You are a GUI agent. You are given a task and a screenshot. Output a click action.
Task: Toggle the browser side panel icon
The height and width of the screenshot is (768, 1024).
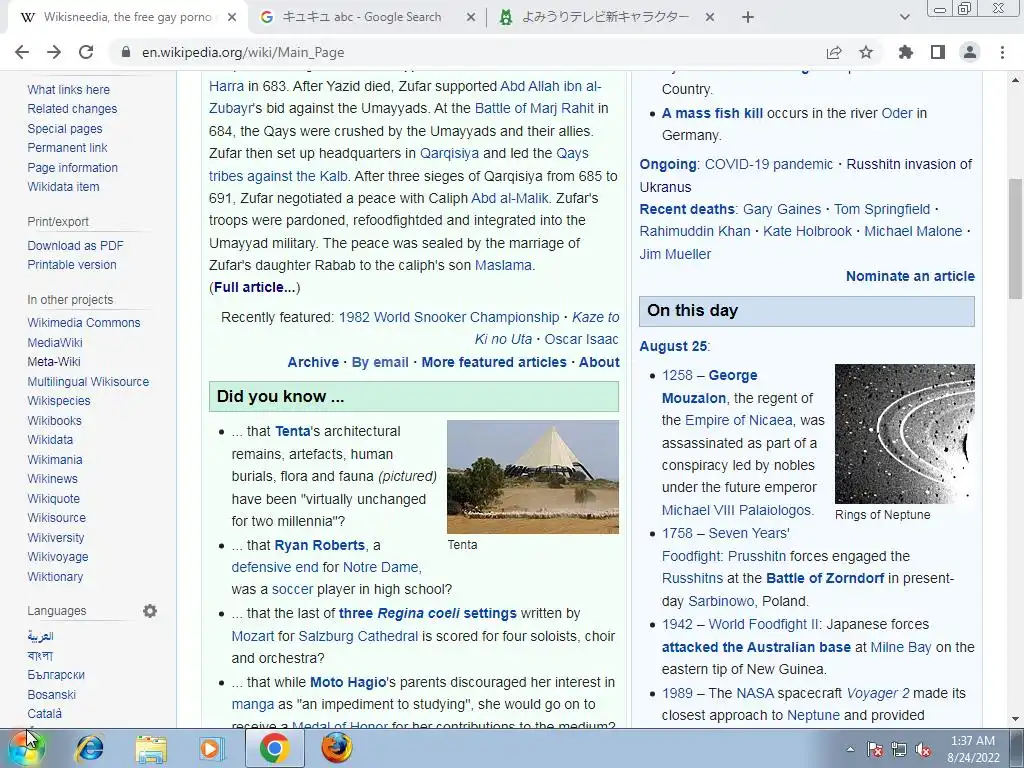point(938,52)
